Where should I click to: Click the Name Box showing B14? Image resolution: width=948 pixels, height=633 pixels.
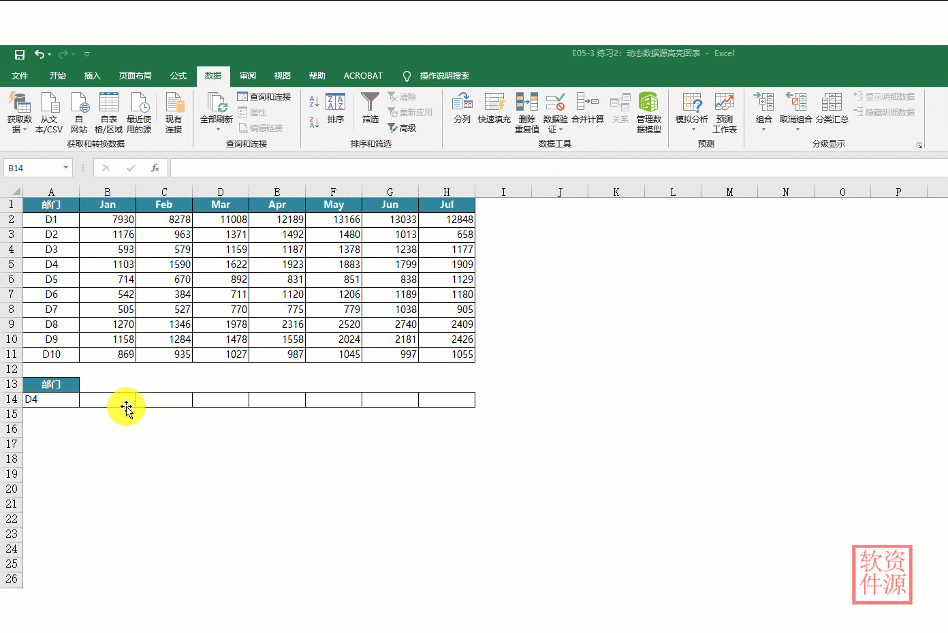click(33, 168)
